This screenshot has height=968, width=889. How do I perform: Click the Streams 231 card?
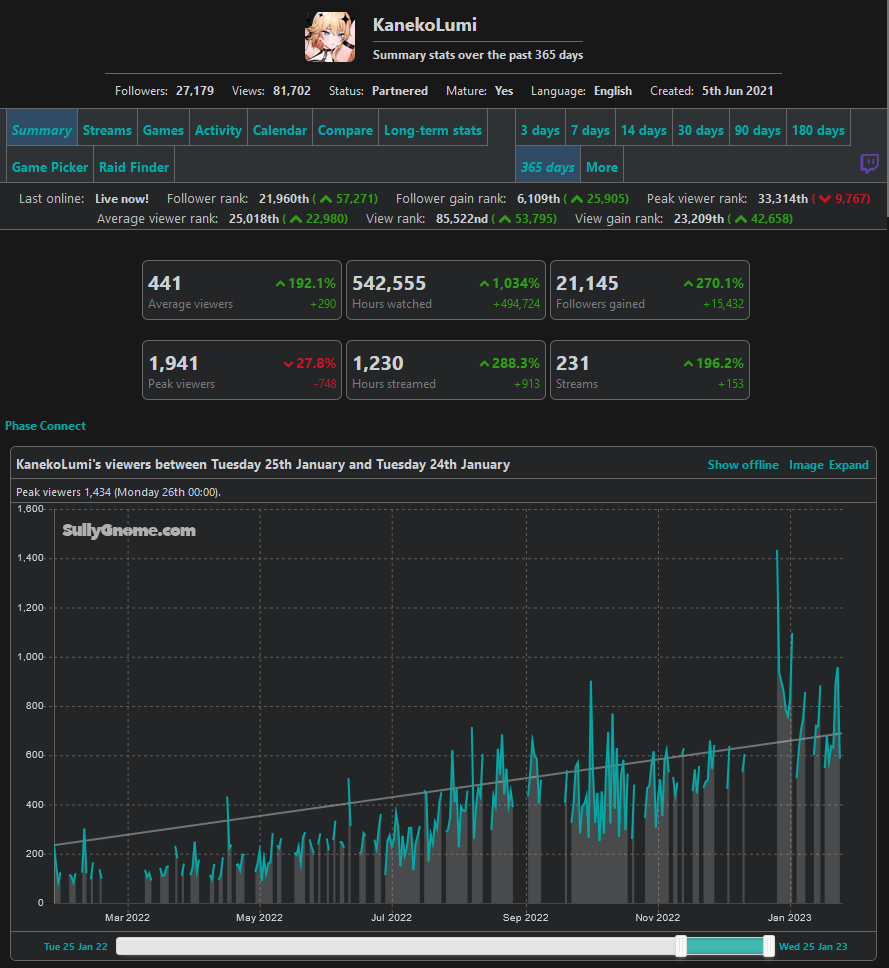pyautogui.click(x=649, y=370)
